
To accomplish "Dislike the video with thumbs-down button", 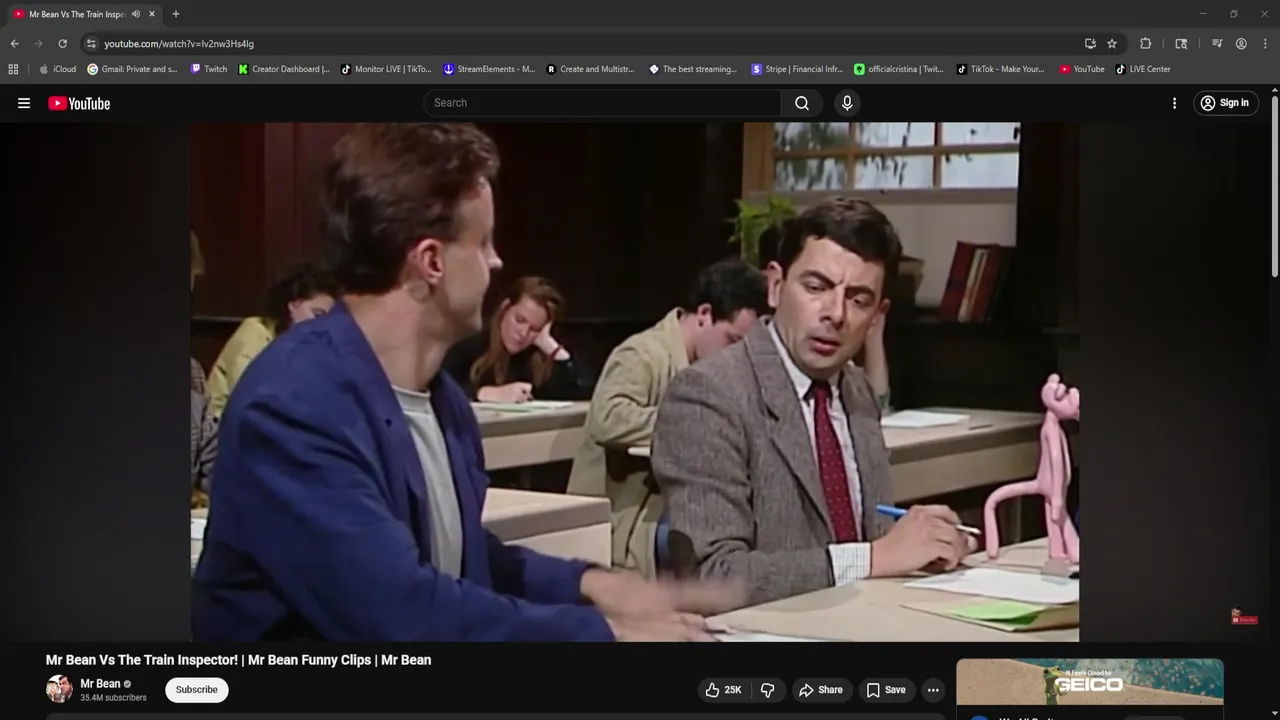I will 768,690.
